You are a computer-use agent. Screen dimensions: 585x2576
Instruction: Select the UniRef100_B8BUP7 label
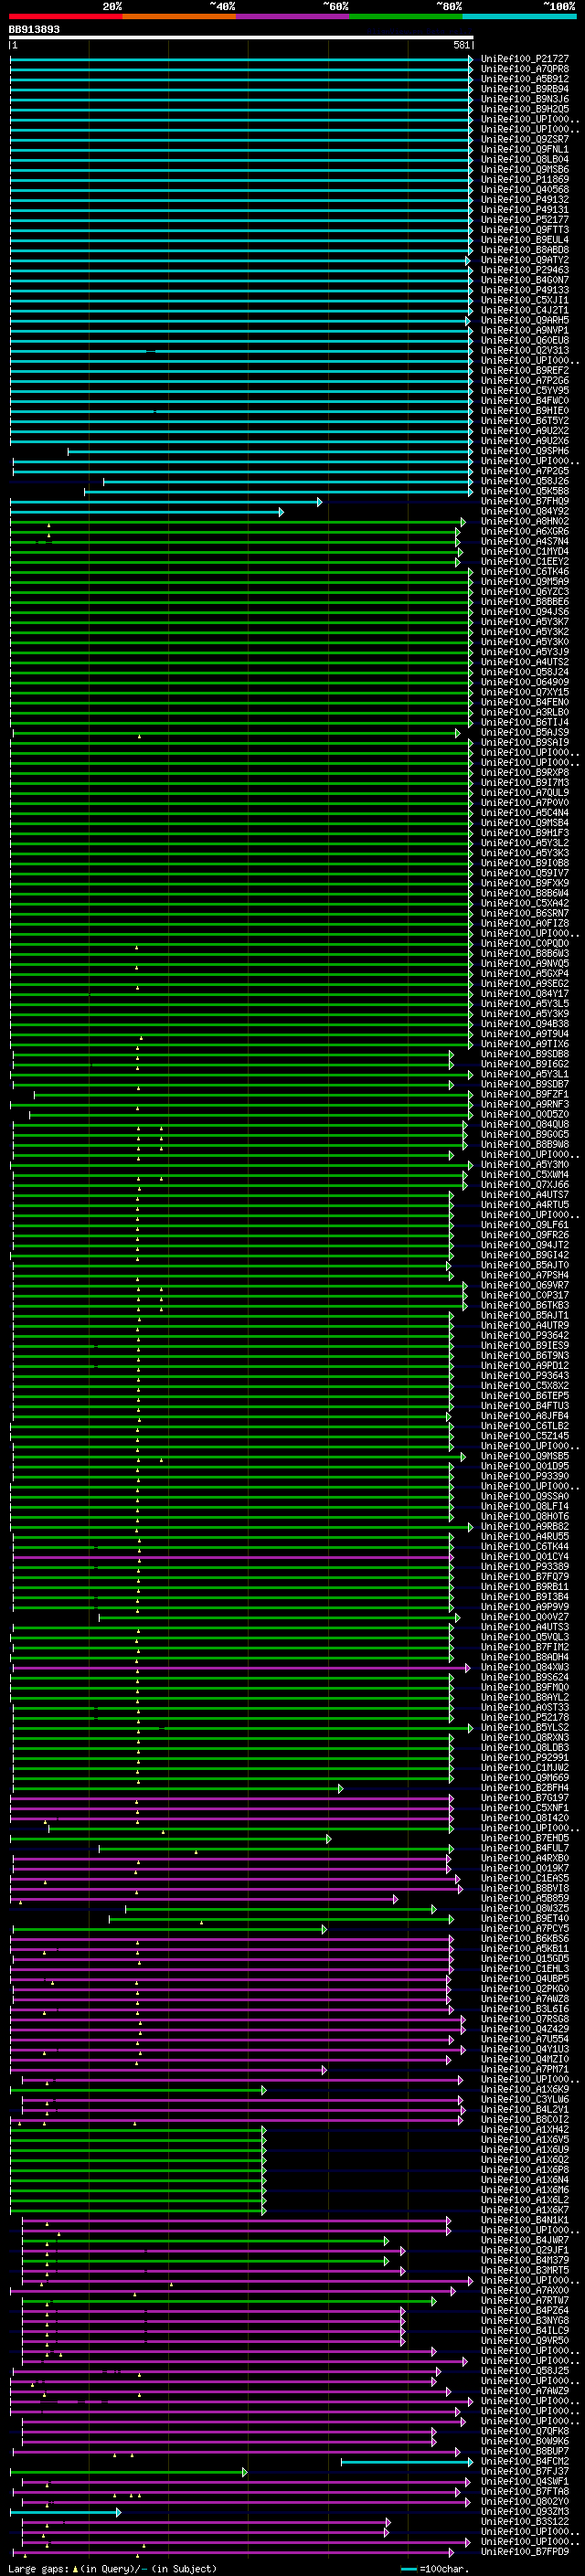[x=525, y=2453]
